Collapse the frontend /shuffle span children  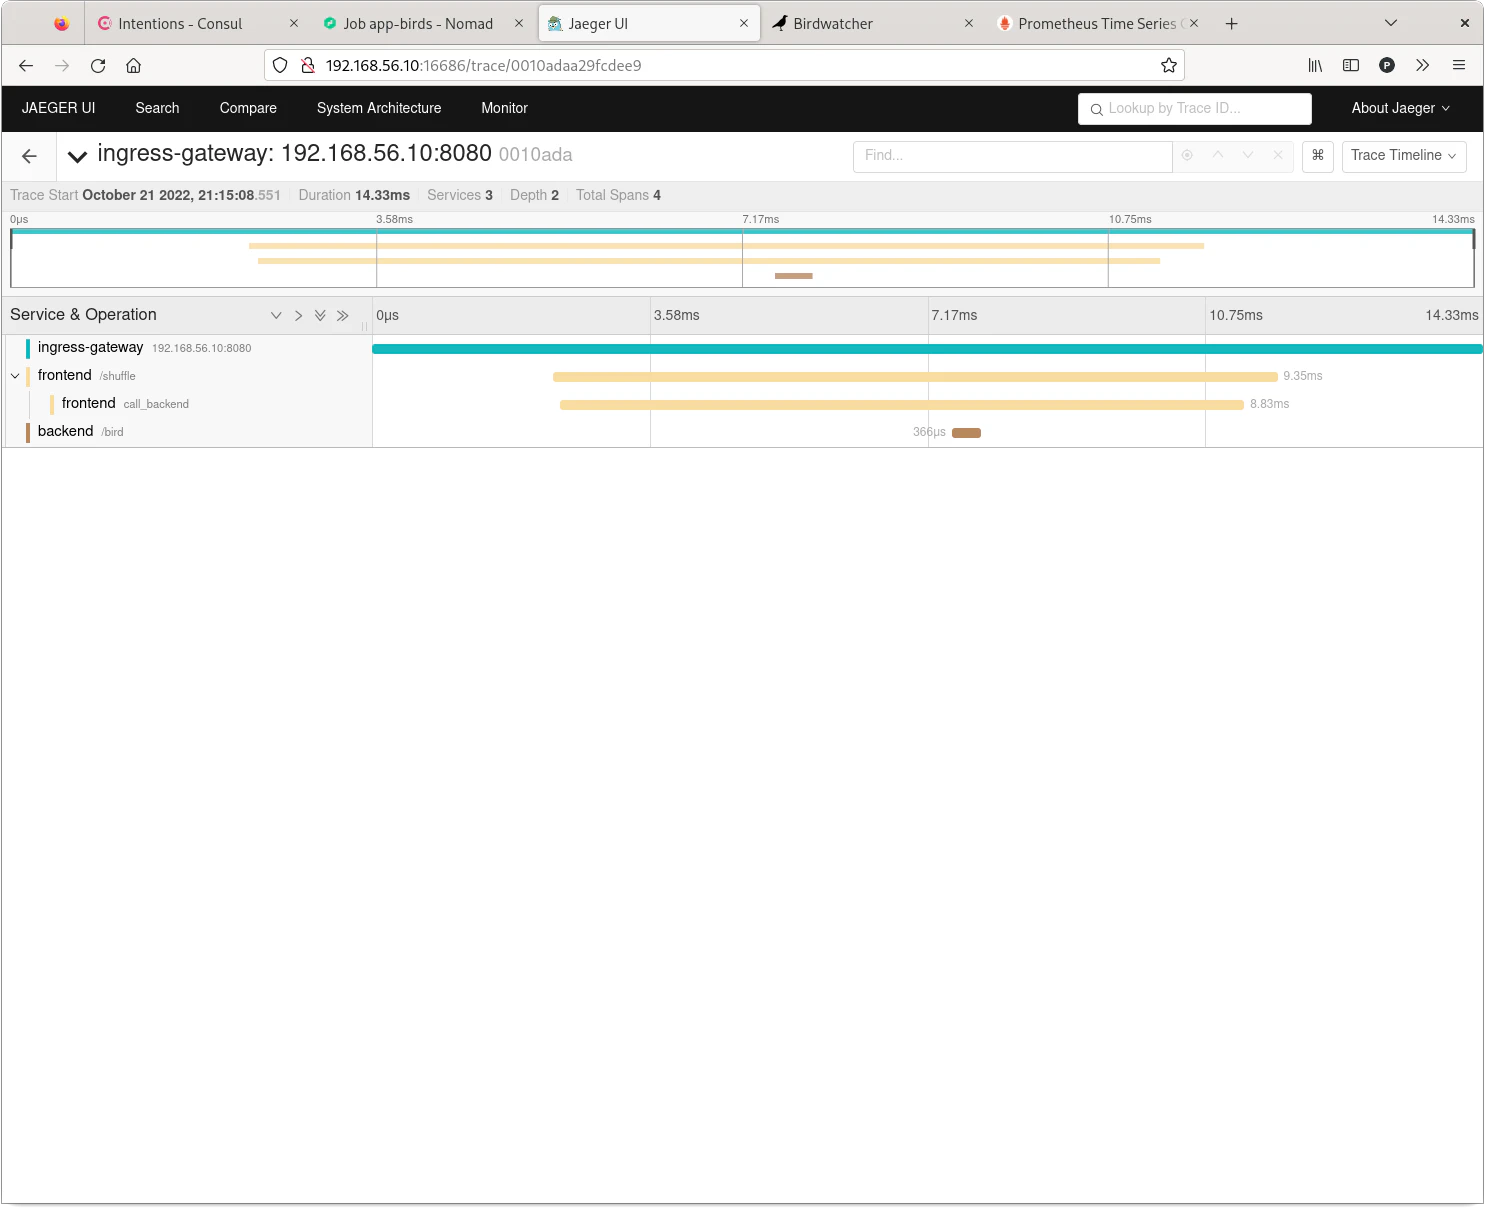[15, 376]
